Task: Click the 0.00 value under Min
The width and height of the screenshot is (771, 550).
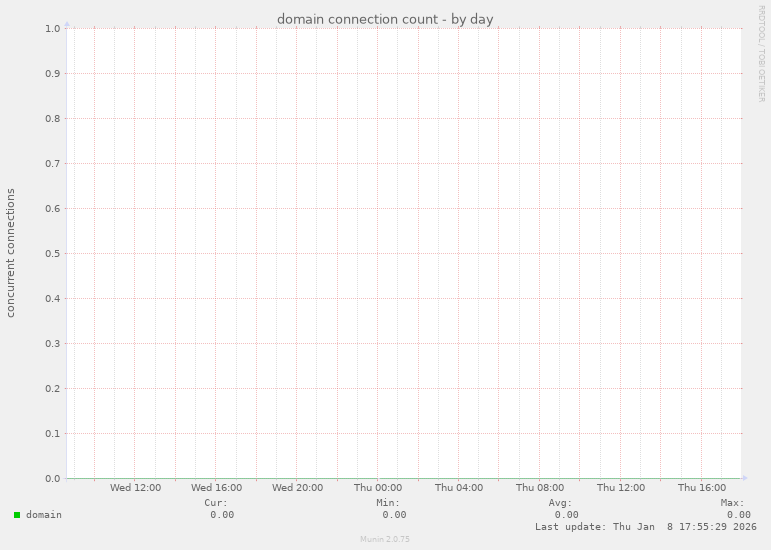Action: (394, 515)
